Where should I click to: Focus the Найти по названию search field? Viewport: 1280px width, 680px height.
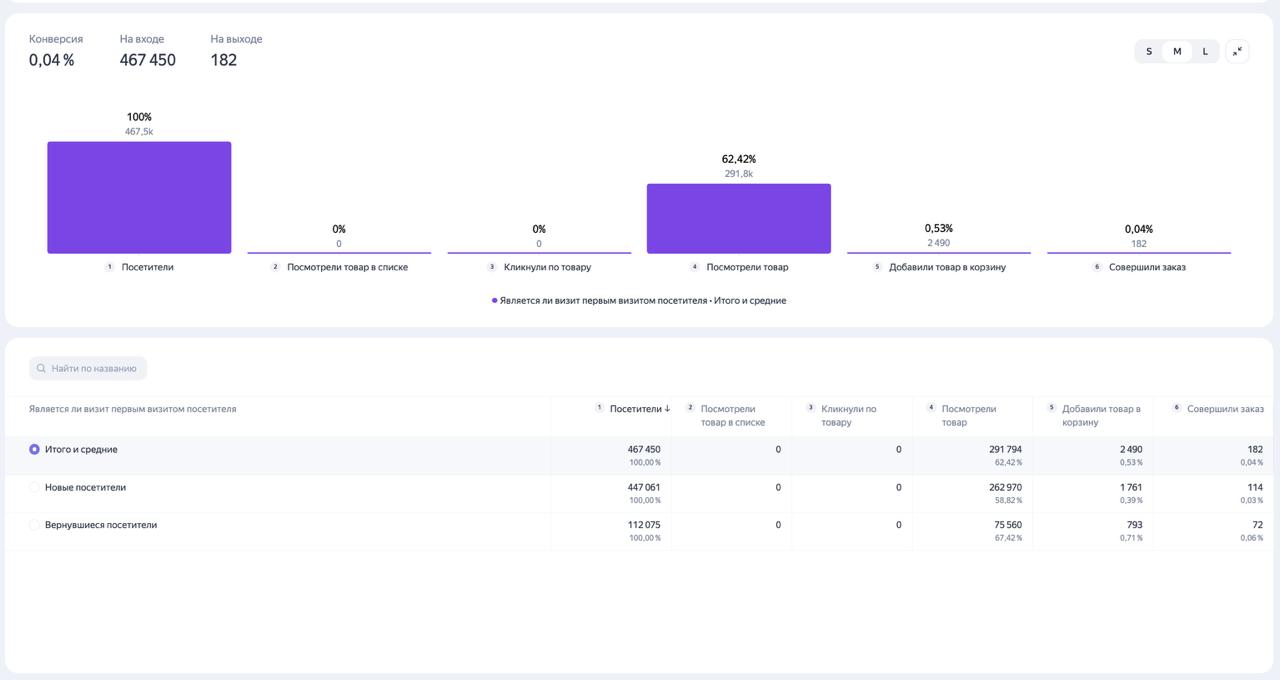tap(88, 369)
